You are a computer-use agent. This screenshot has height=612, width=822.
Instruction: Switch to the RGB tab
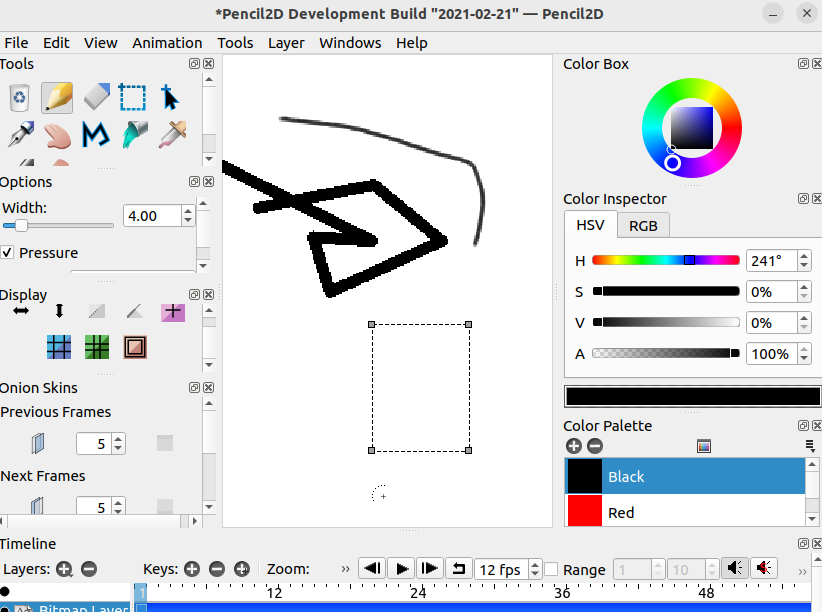(x=643, y=226)
